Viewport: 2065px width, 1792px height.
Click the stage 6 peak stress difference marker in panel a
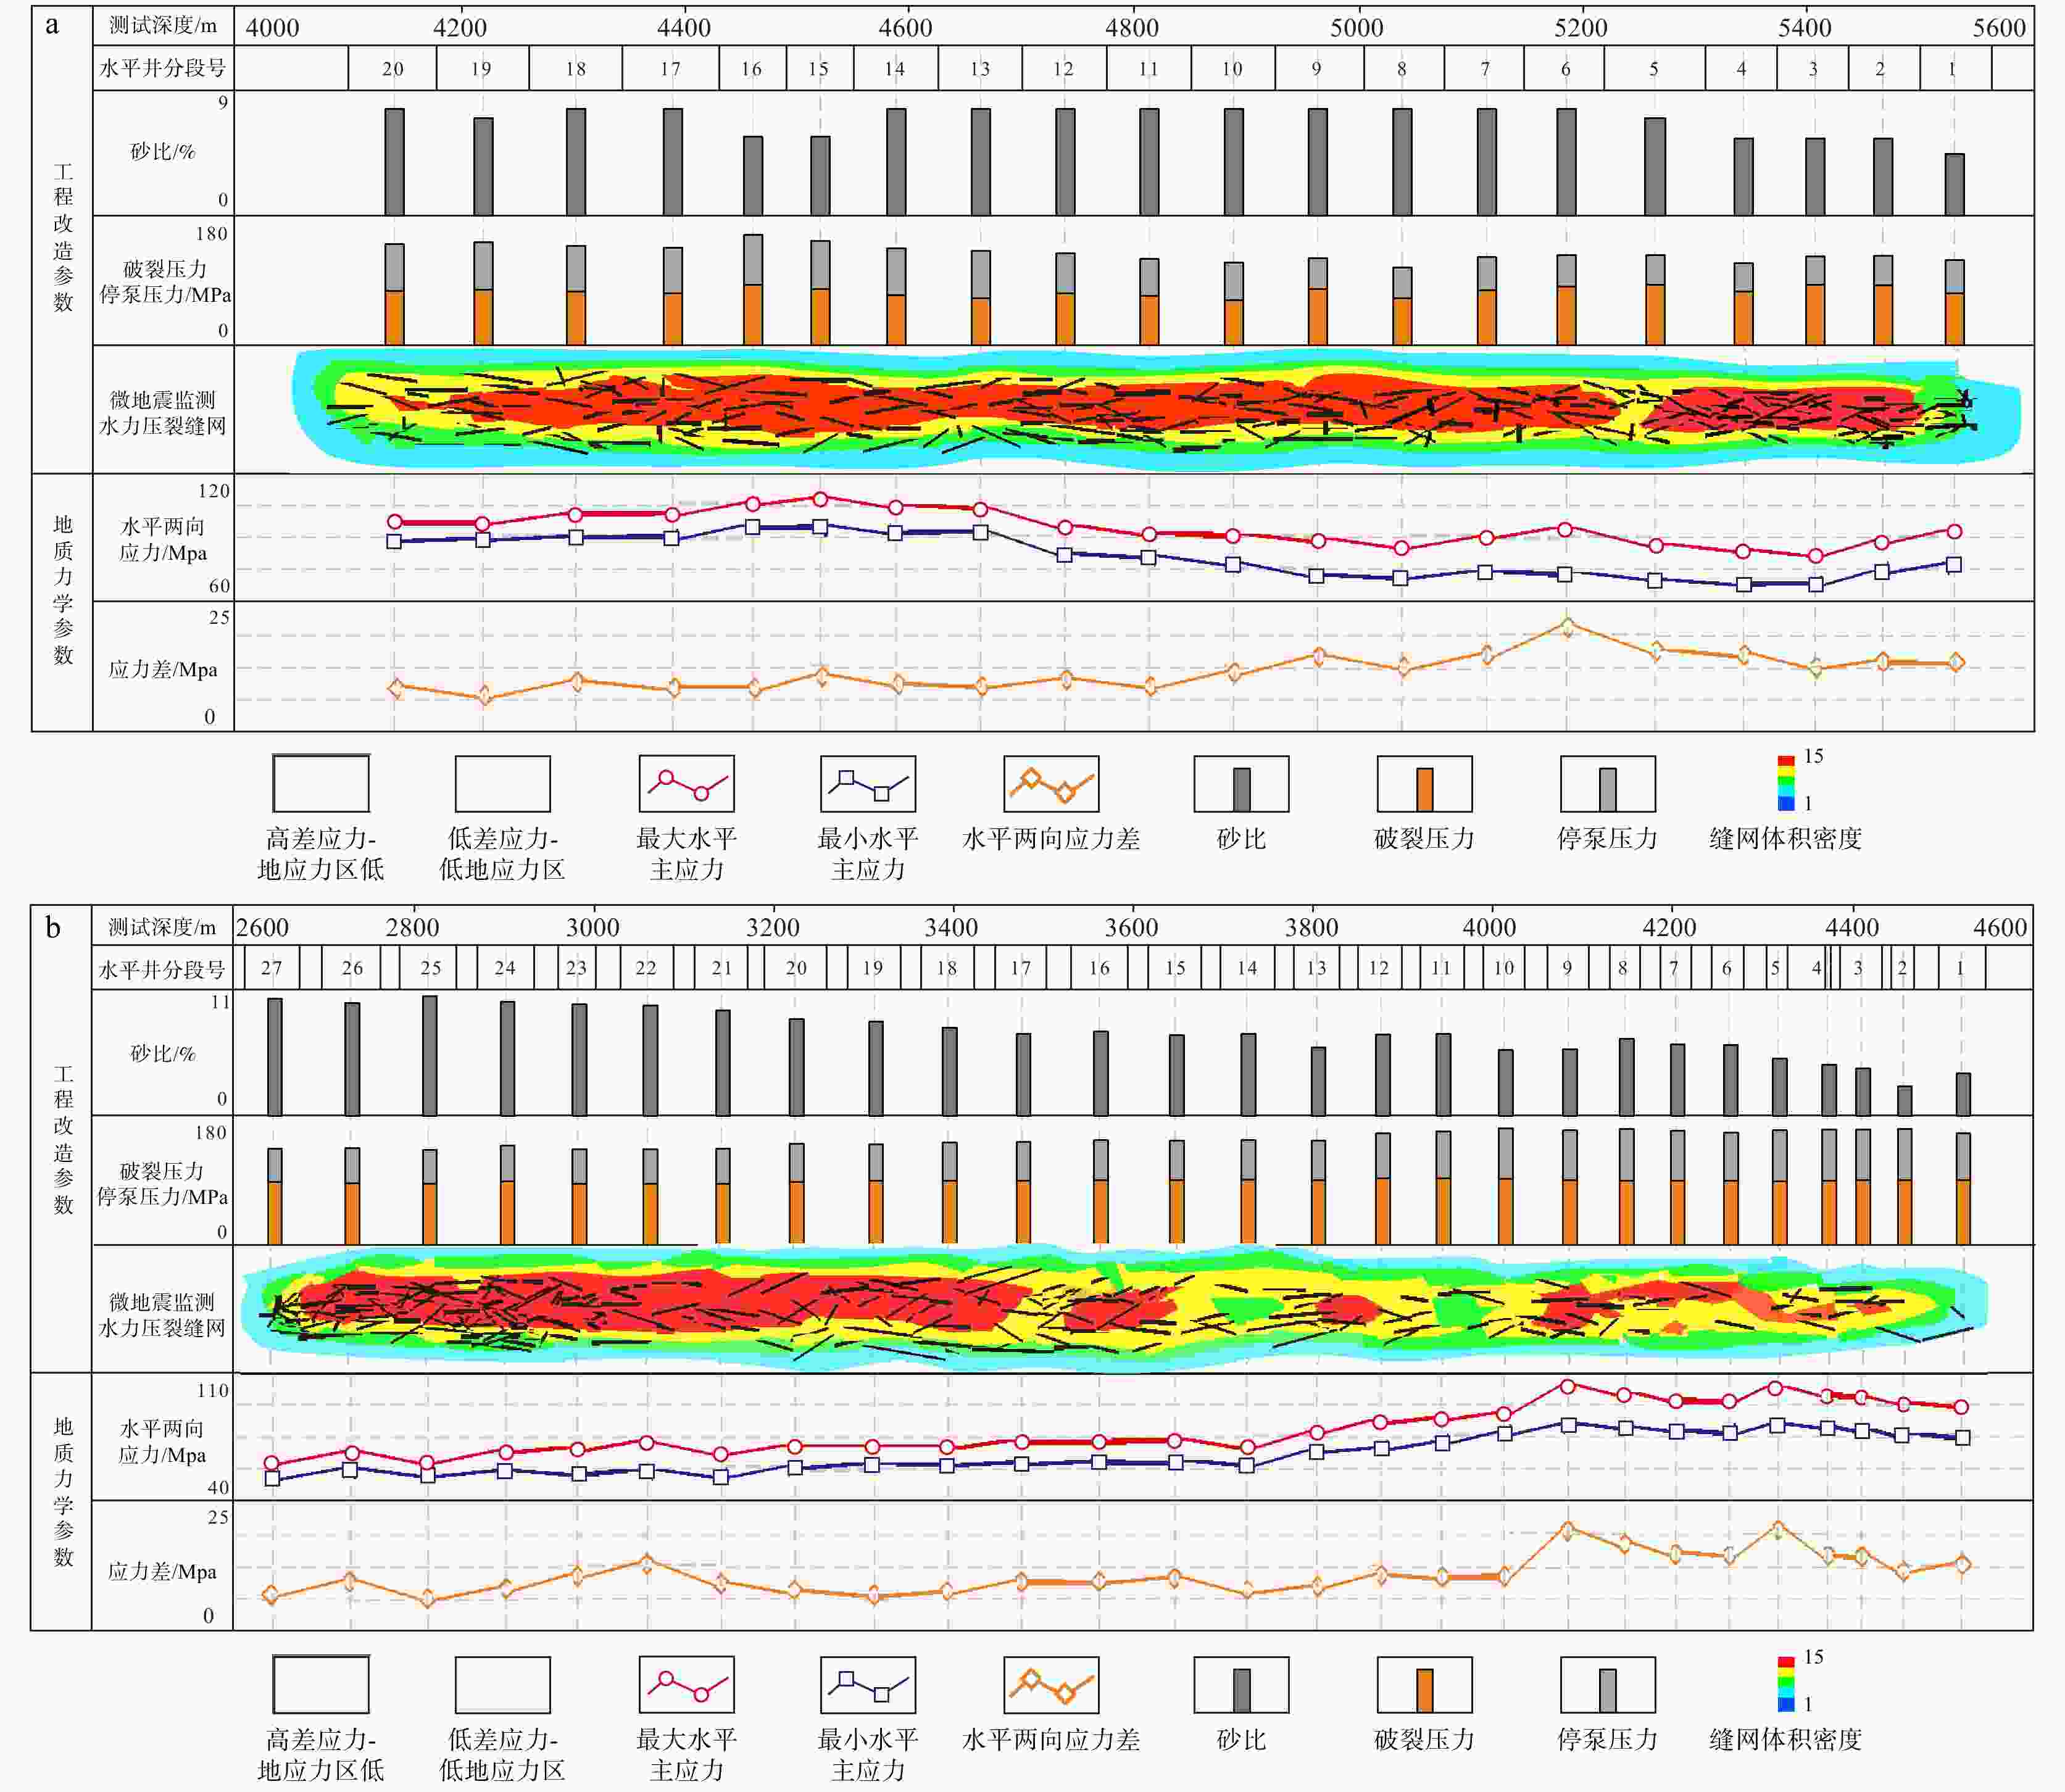[1567, 627]
